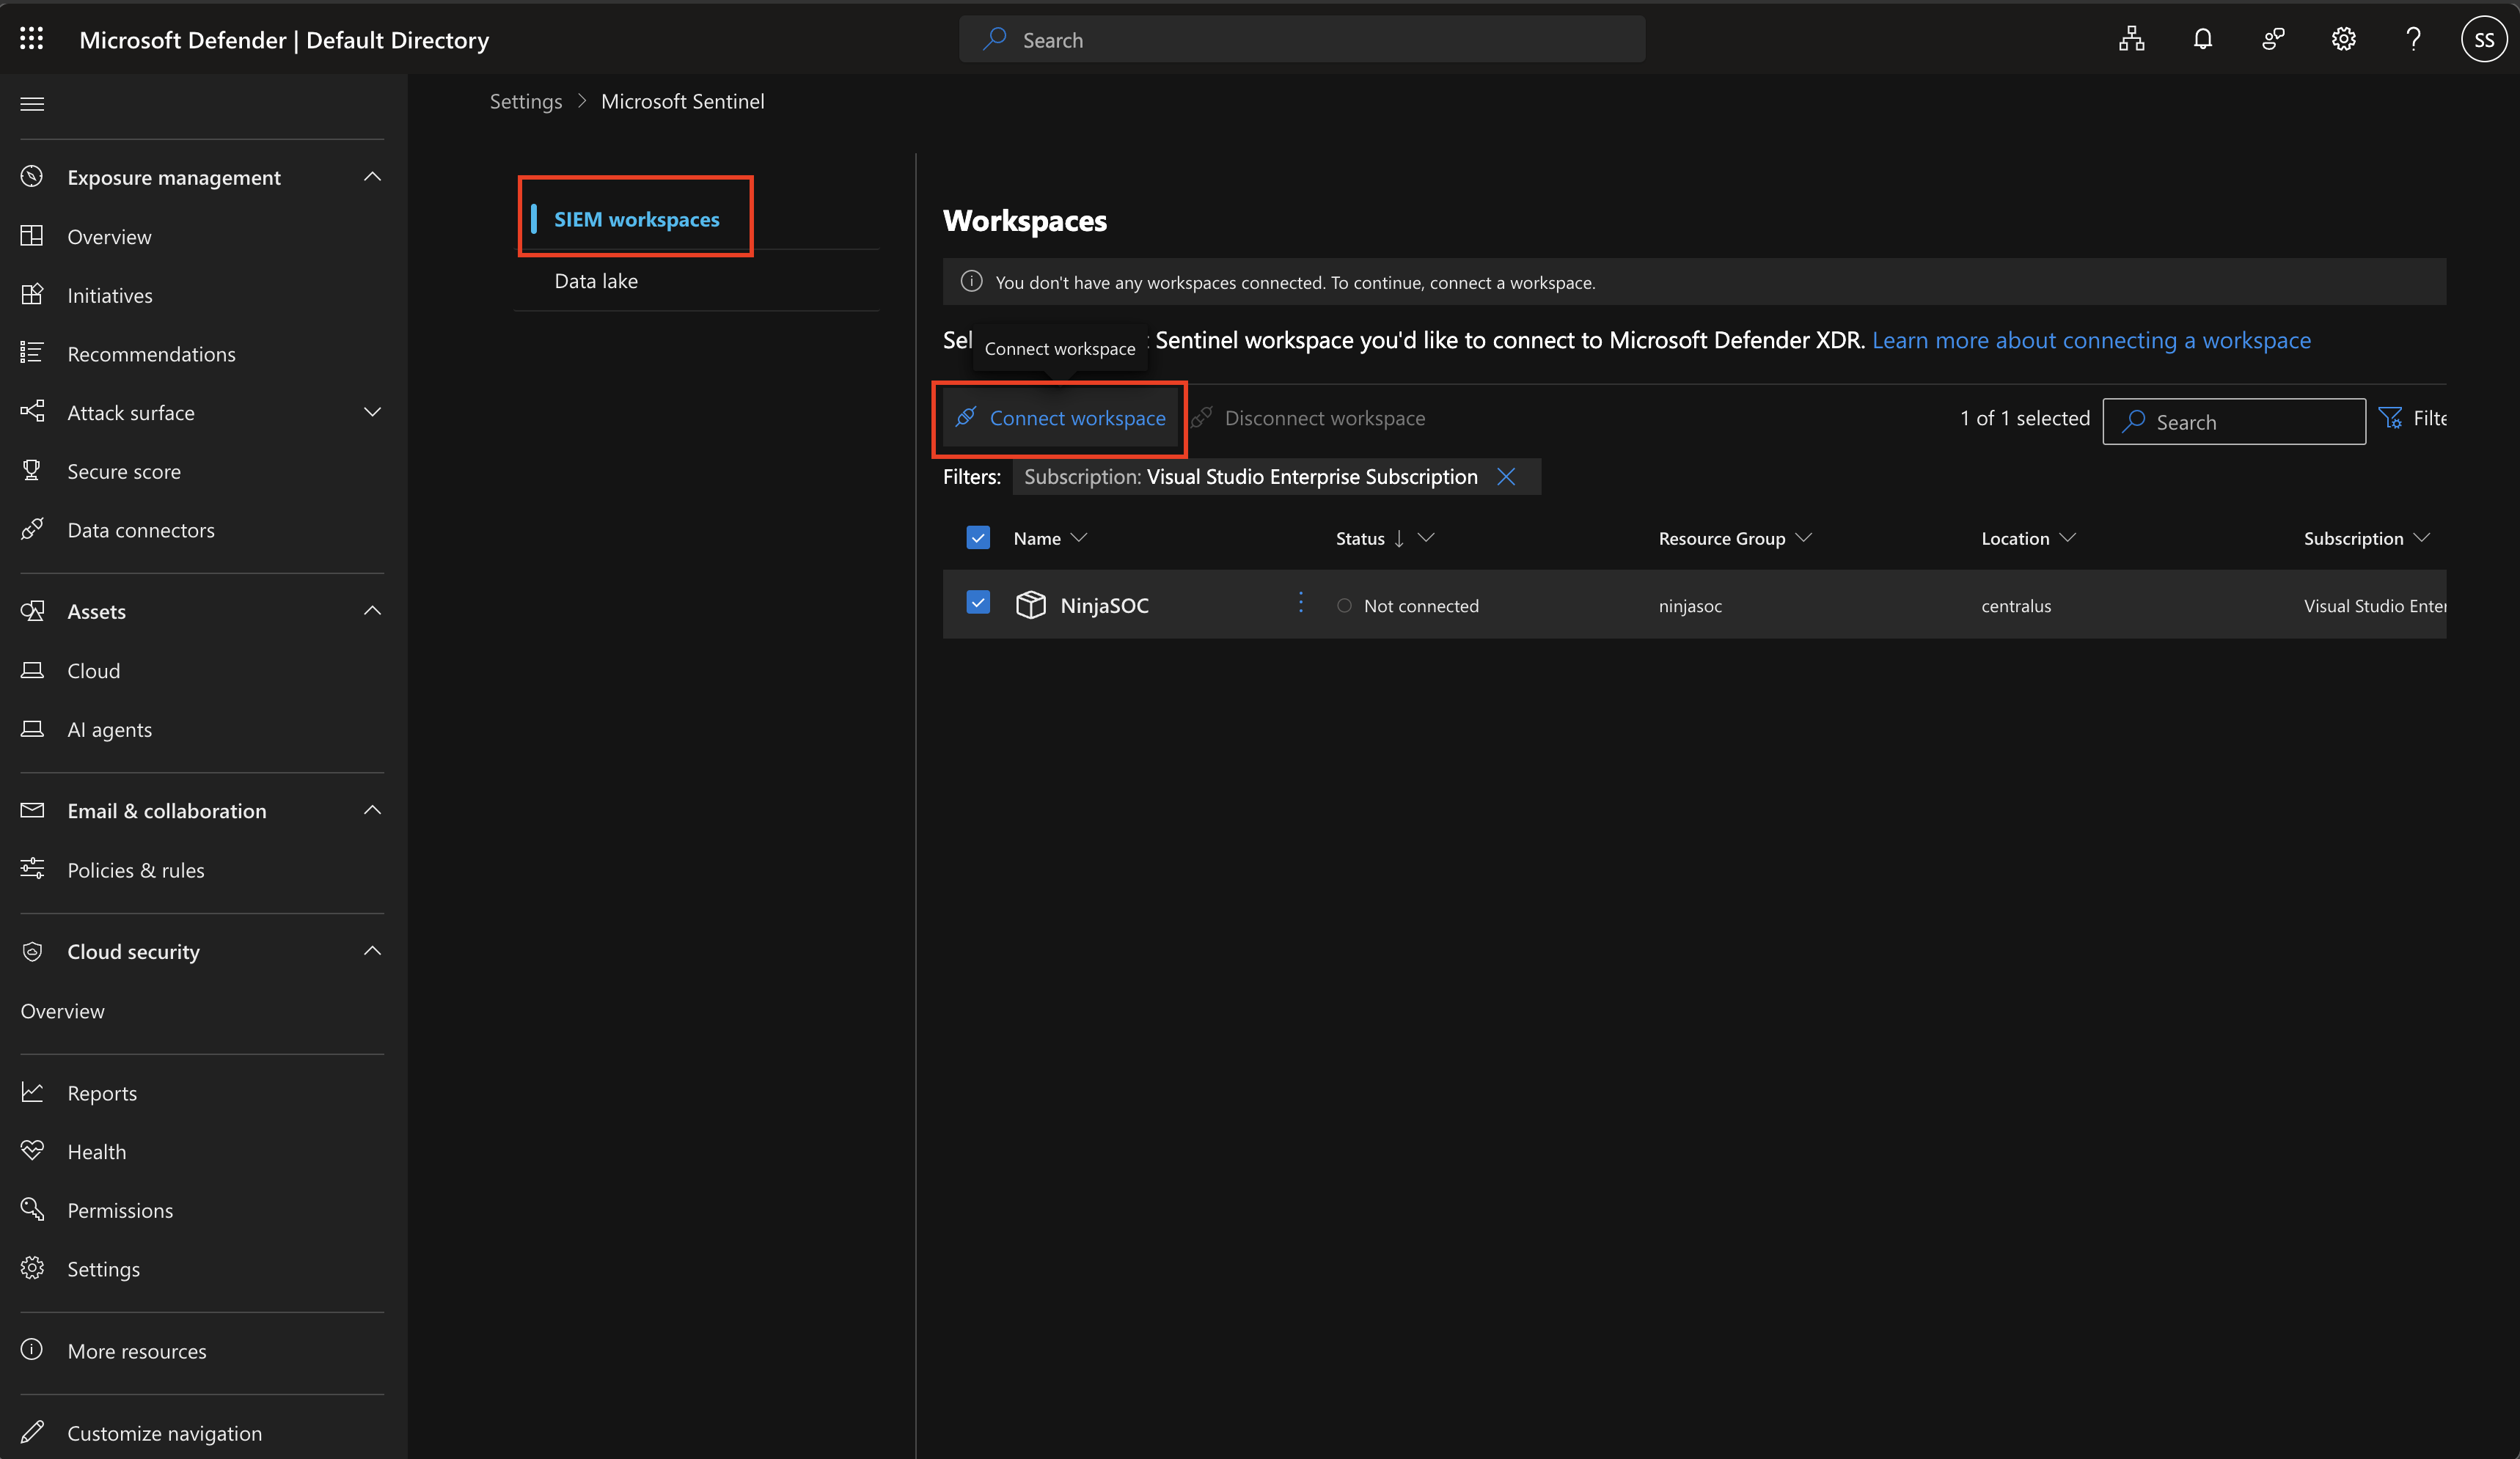This screenshot has width=2520, height=1459.
Task: Click the Reports chart icon
Action: pos(32,1092)
